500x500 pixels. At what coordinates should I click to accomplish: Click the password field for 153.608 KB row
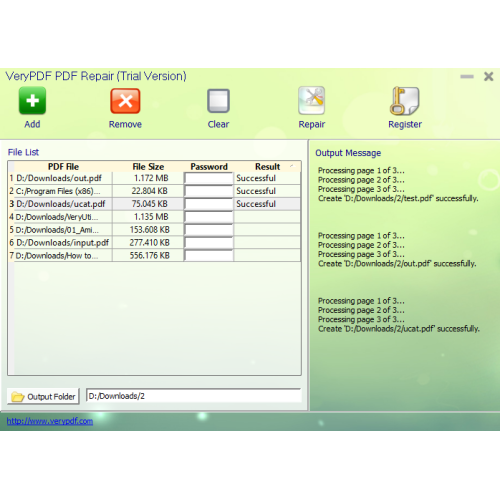pos(209,230)
